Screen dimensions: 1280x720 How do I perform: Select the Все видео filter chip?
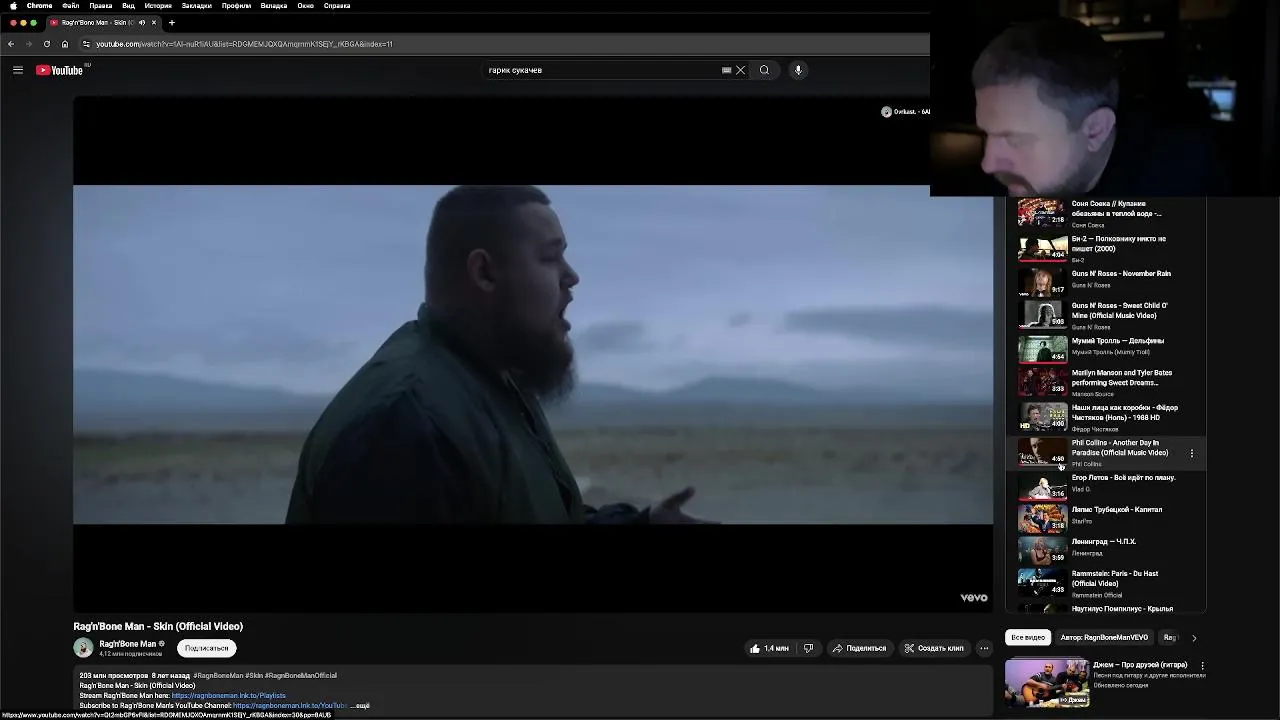point(1028,637)
